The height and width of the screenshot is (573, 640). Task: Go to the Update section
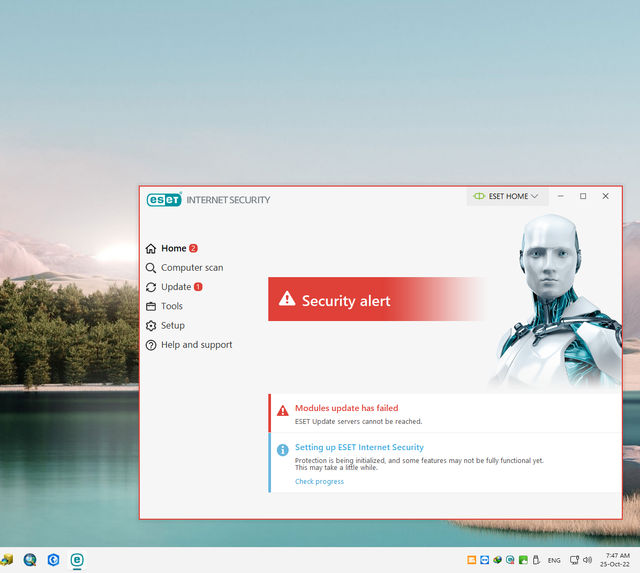click(x=174, y=287)
